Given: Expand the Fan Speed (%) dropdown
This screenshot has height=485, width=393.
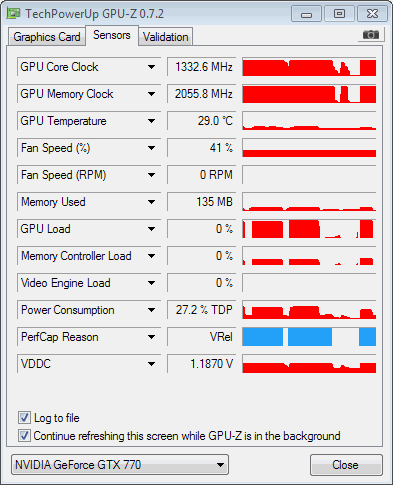Looking at the screenshot, I should pyautogui.click(x=151, y=148).
